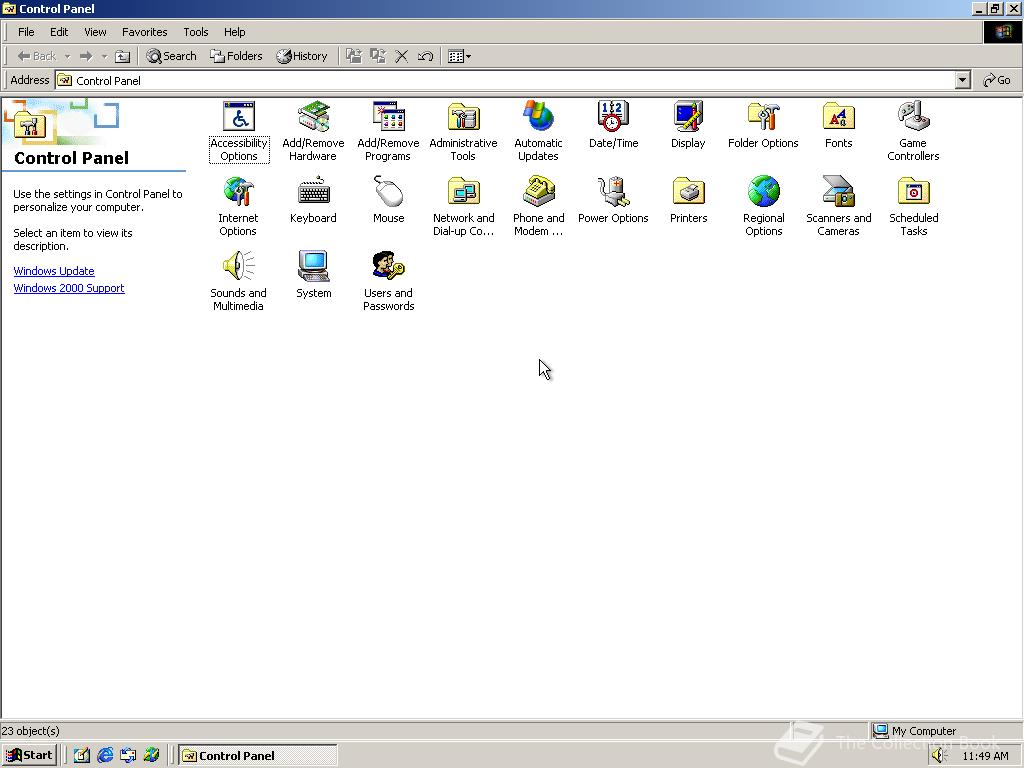1024x768 pixels.
Task: Open Administrative Tools folder
Action: [x=464, y=131]
